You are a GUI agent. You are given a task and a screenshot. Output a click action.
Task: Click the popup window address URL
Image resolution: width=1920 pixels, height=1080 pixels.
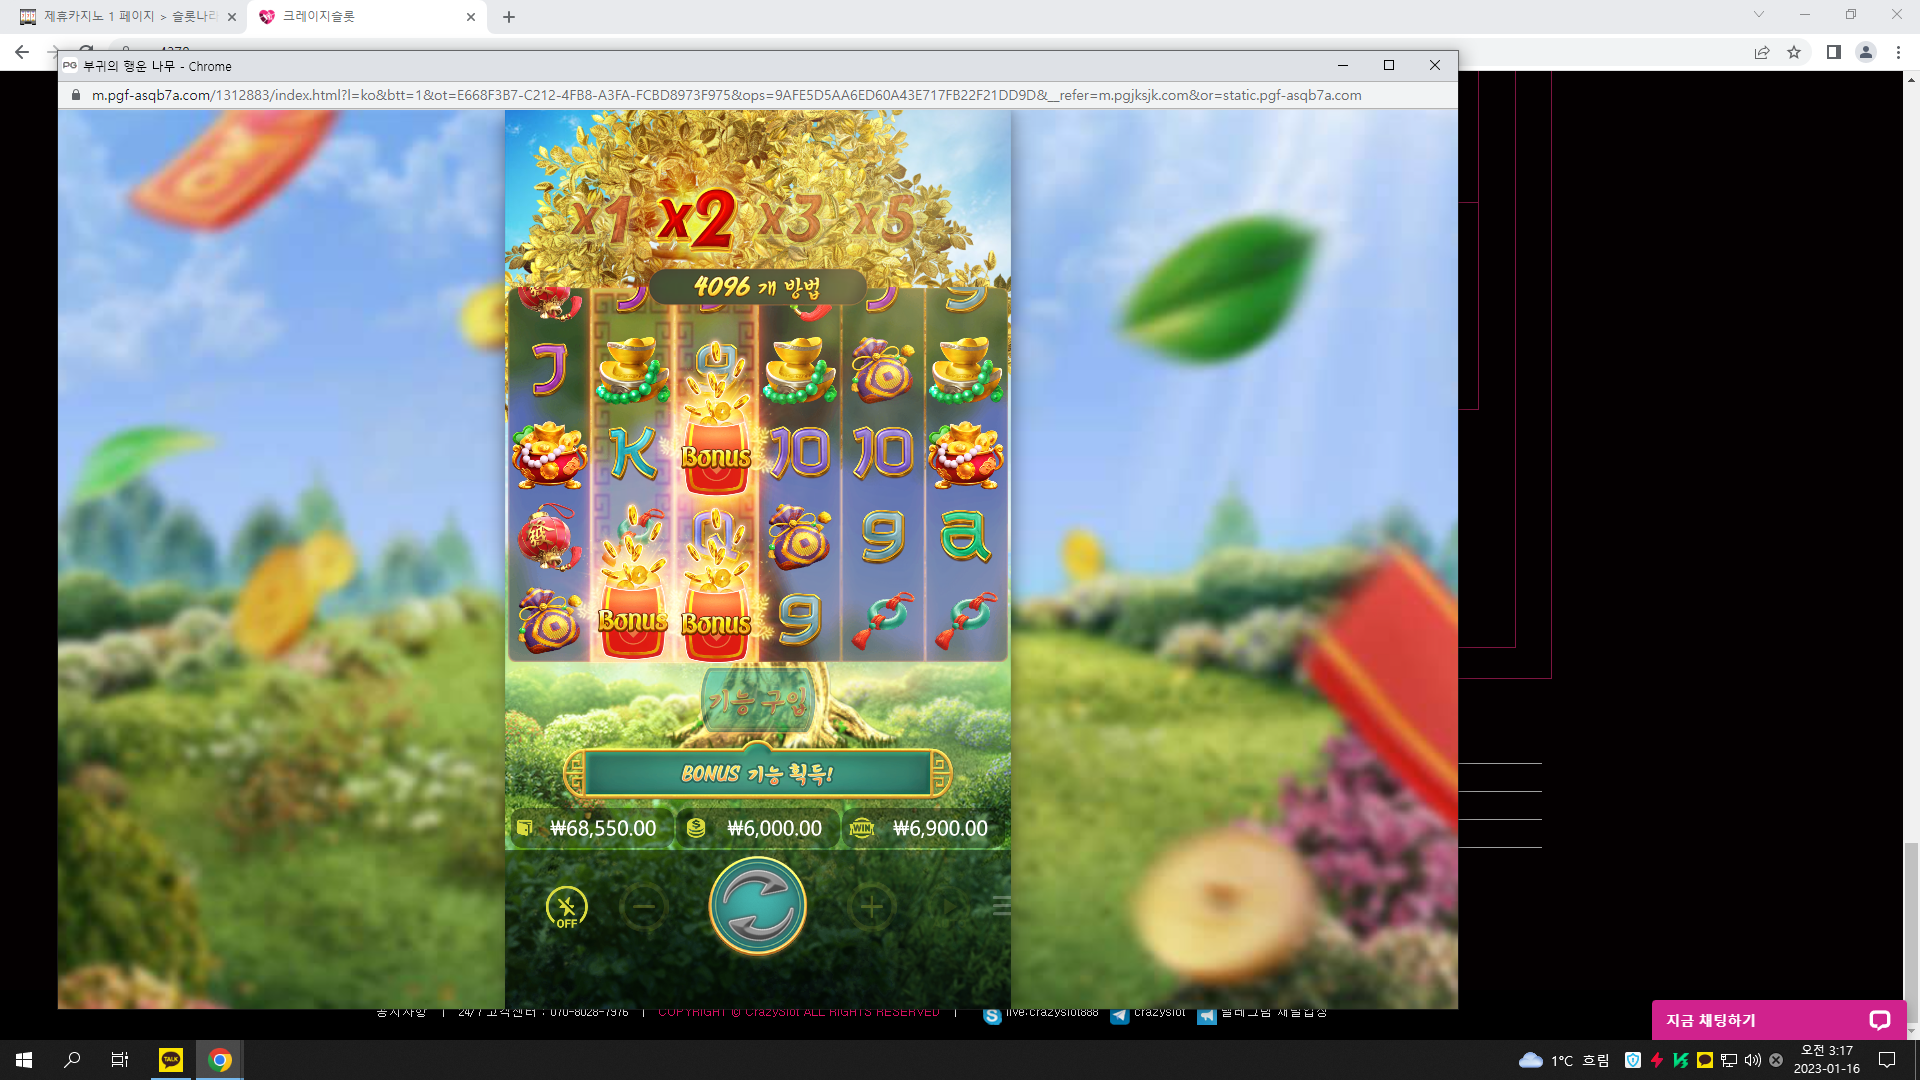pyautogui.click(x=726, y=95)
